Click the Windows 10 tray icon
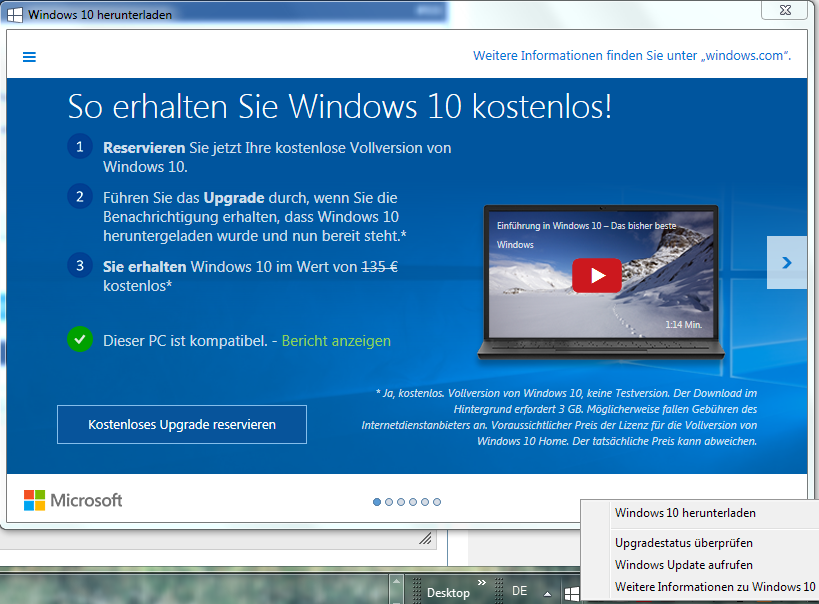 coord(571,593)
